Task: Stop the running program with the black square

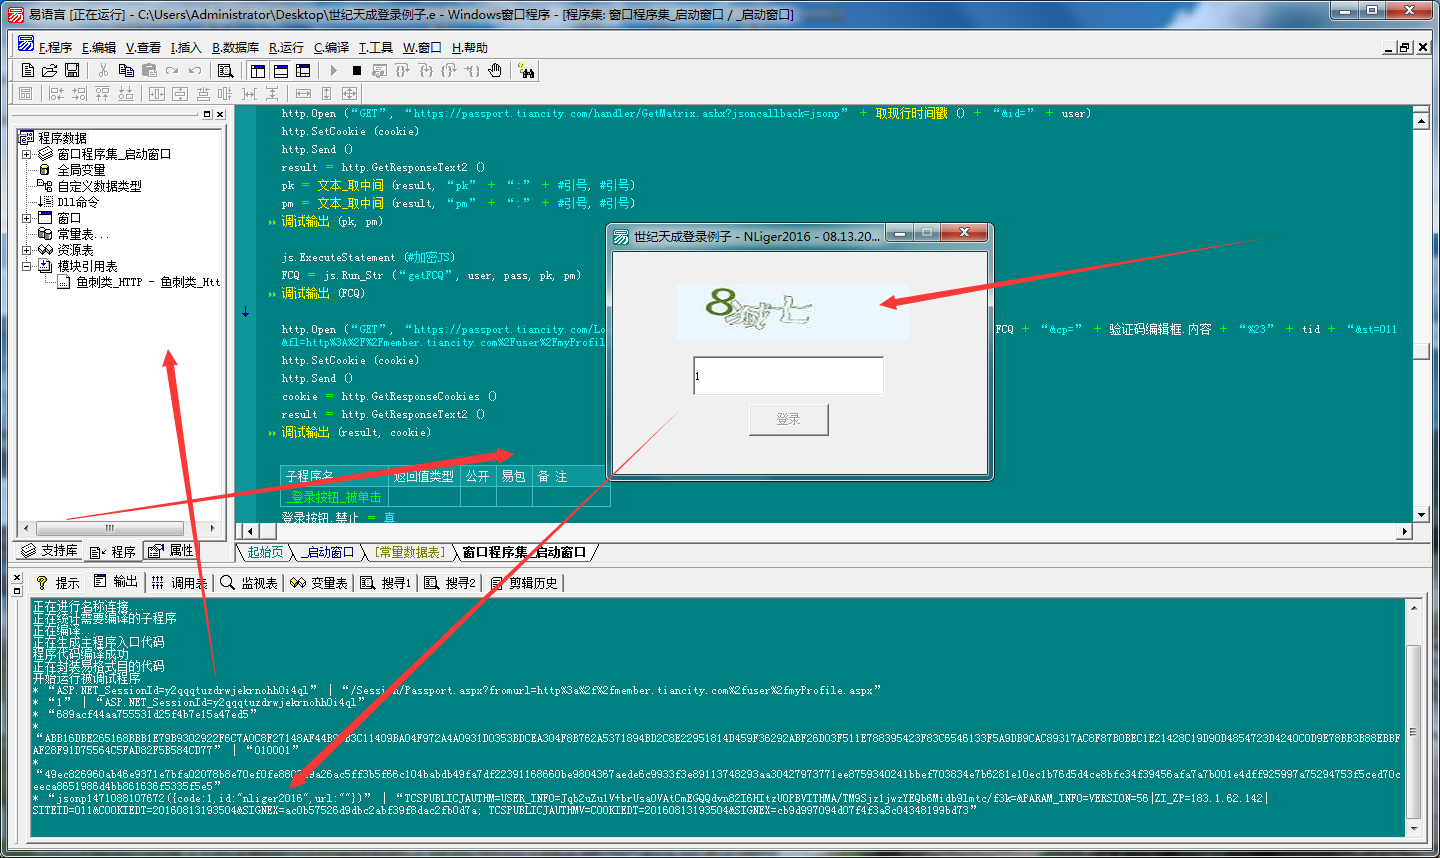Action: click(357, 70)
